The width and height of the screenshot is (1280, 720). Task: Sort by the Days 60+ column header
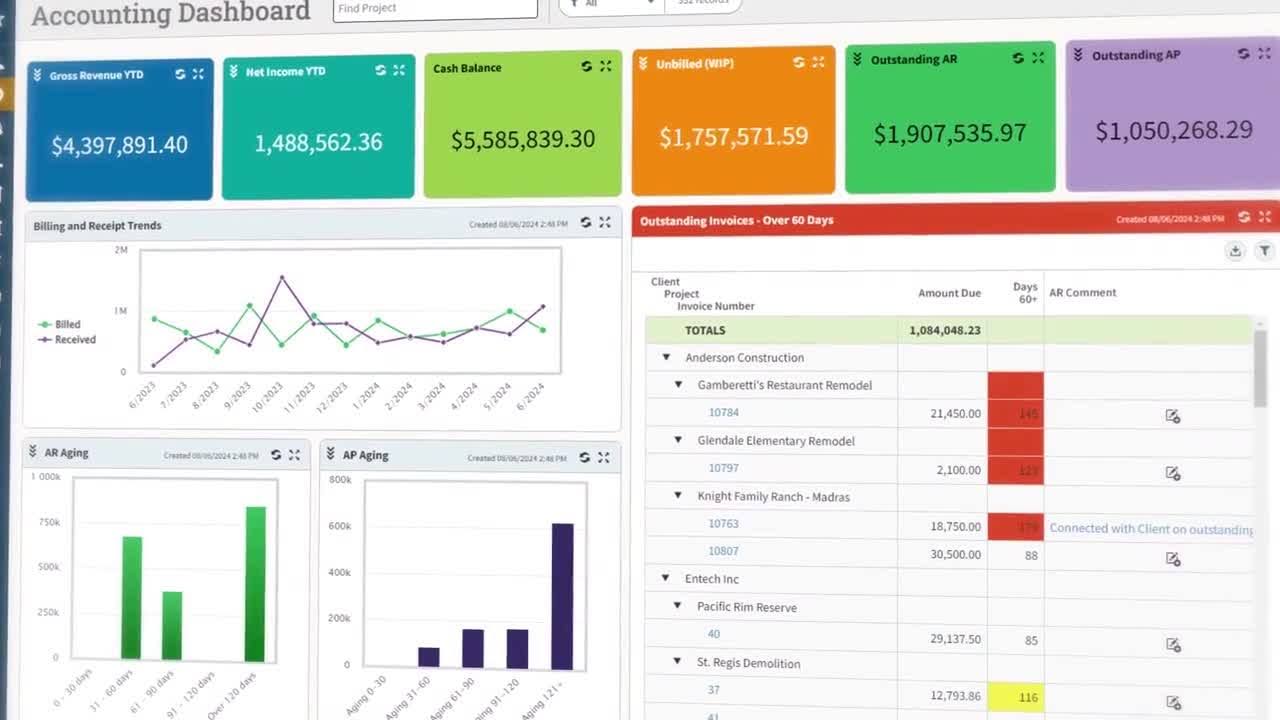(1025, 293)
